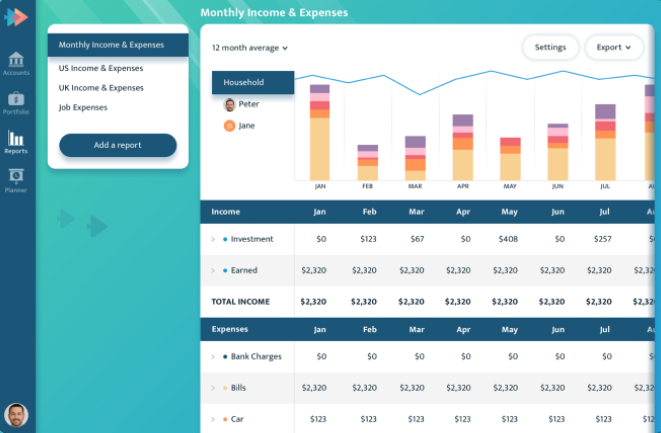This screenshot has height=433, width=661.
Task: Open the Settings button
Action: pyautogui.click(x=550, y=47)
